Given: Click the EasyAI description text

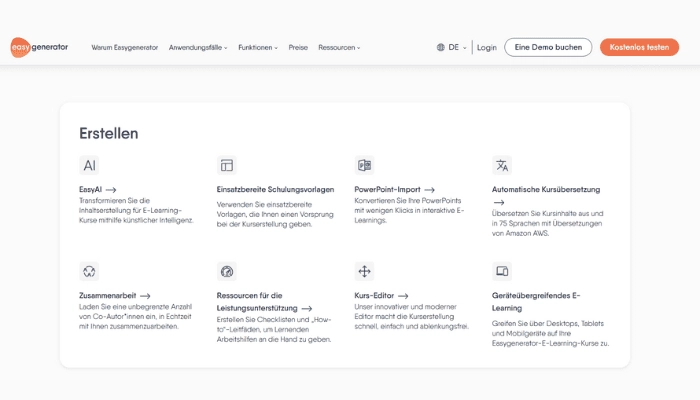Looking at the screenshot, I should [x=137, y=210].
